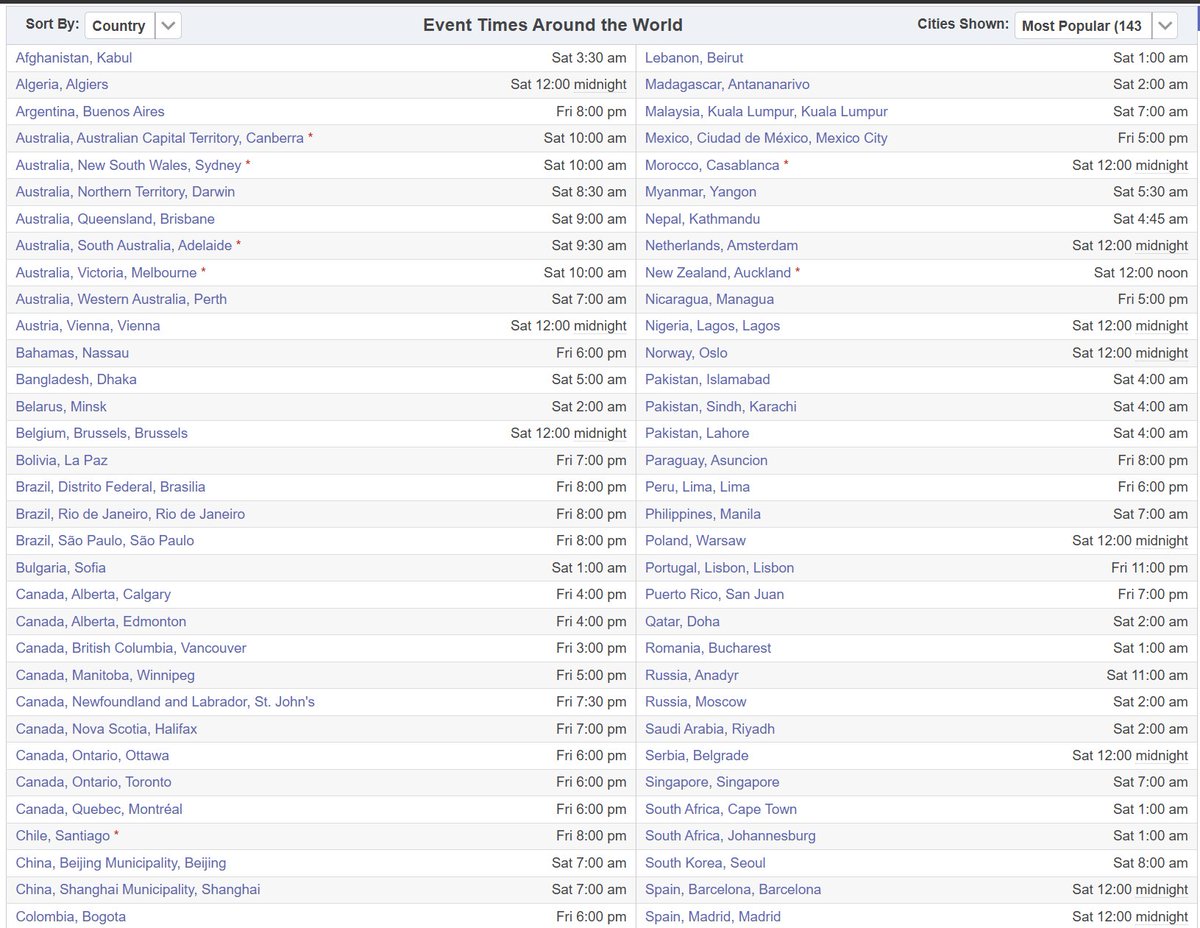Open the Austria, Vienna link

[88, 326]
